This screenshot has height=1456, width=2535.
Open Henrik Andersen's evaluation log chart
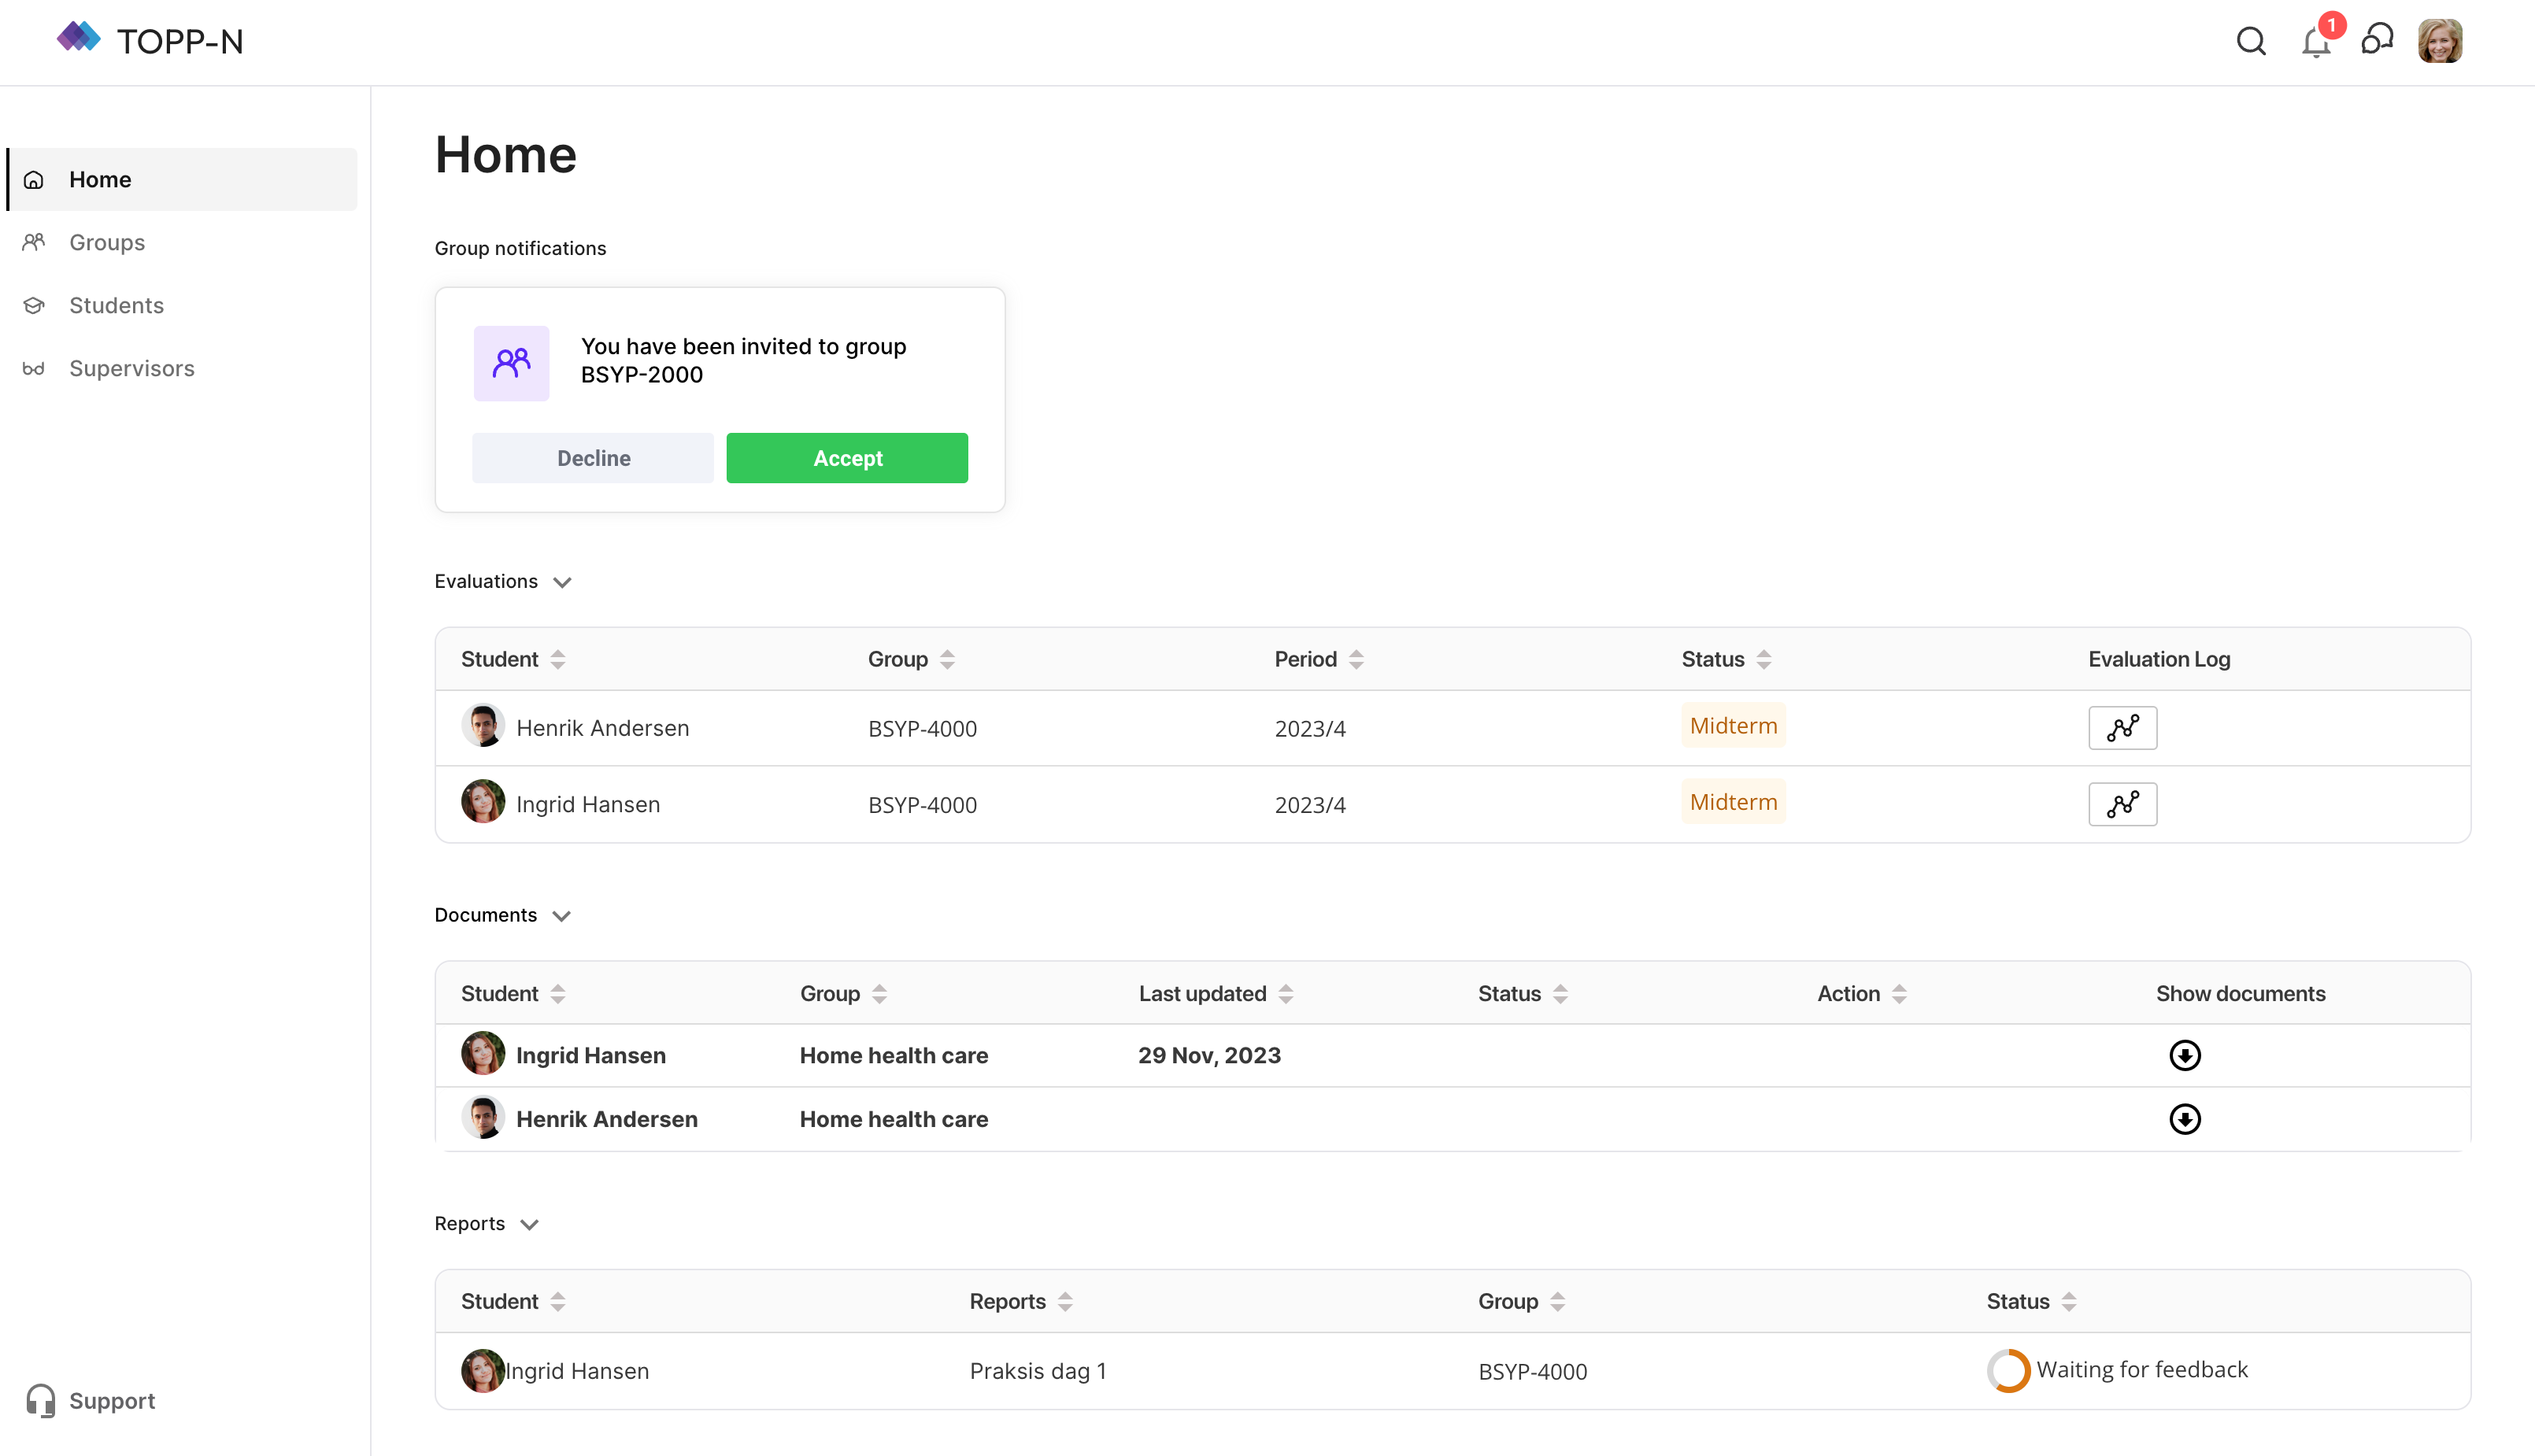(x=2122, y=728)
